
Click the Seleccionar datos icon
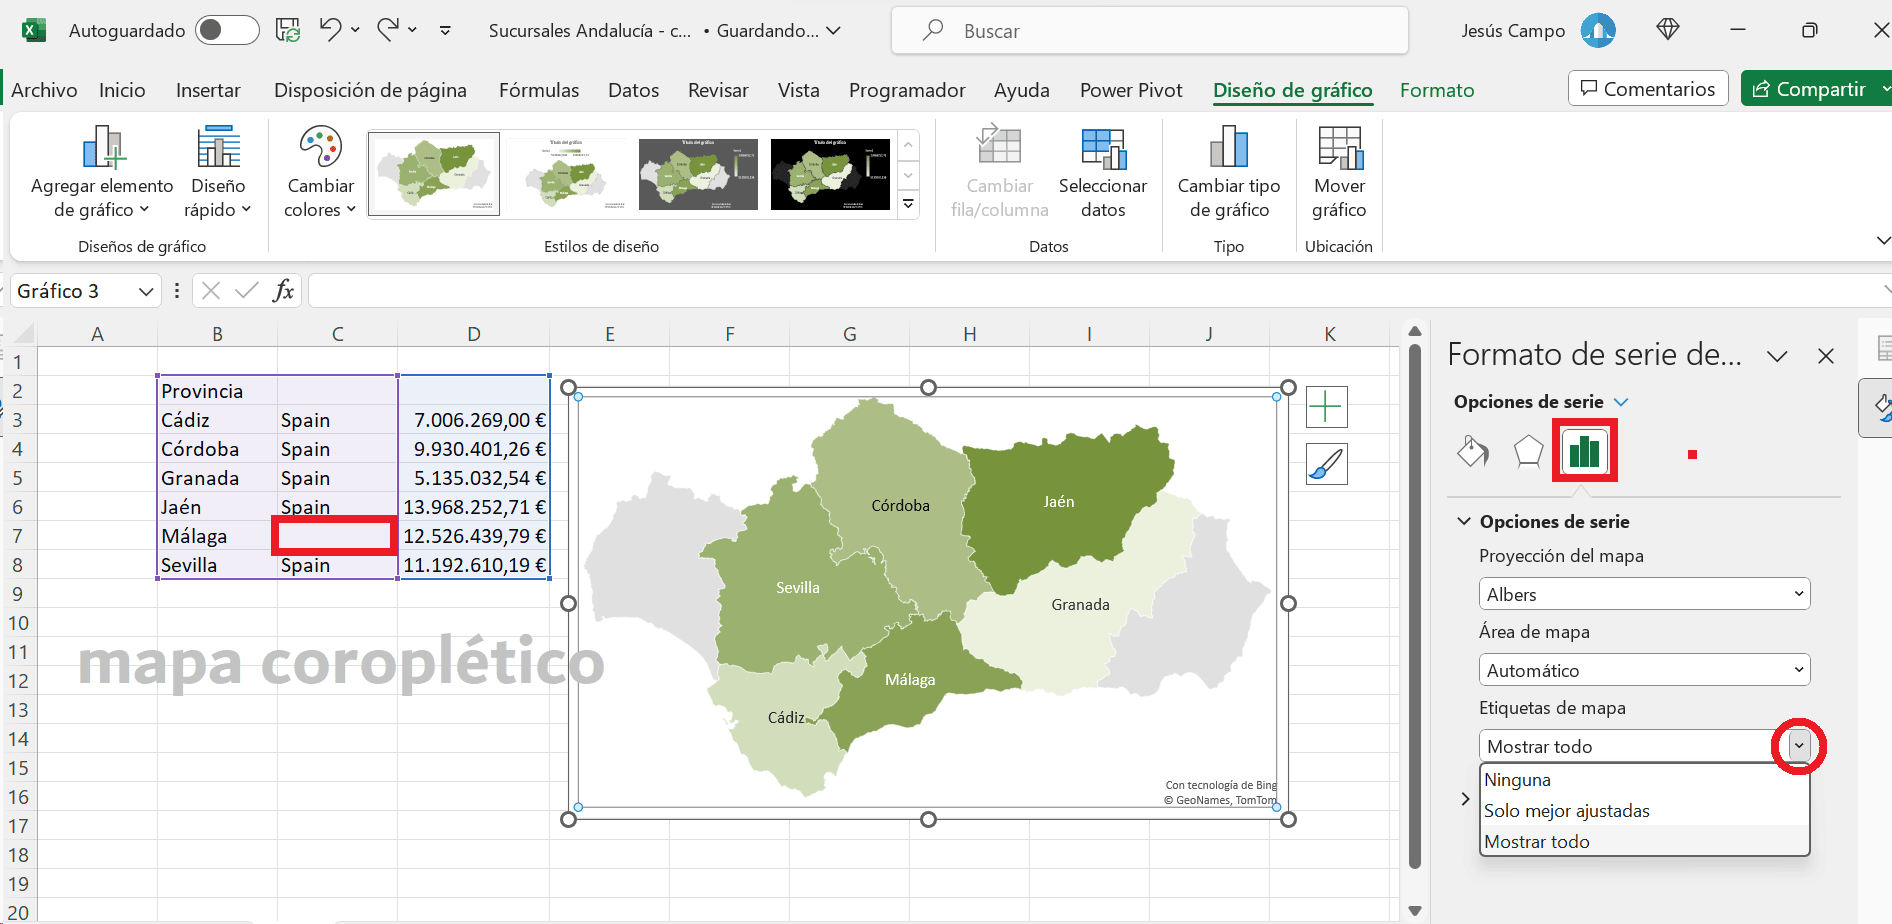[1103, 148]
